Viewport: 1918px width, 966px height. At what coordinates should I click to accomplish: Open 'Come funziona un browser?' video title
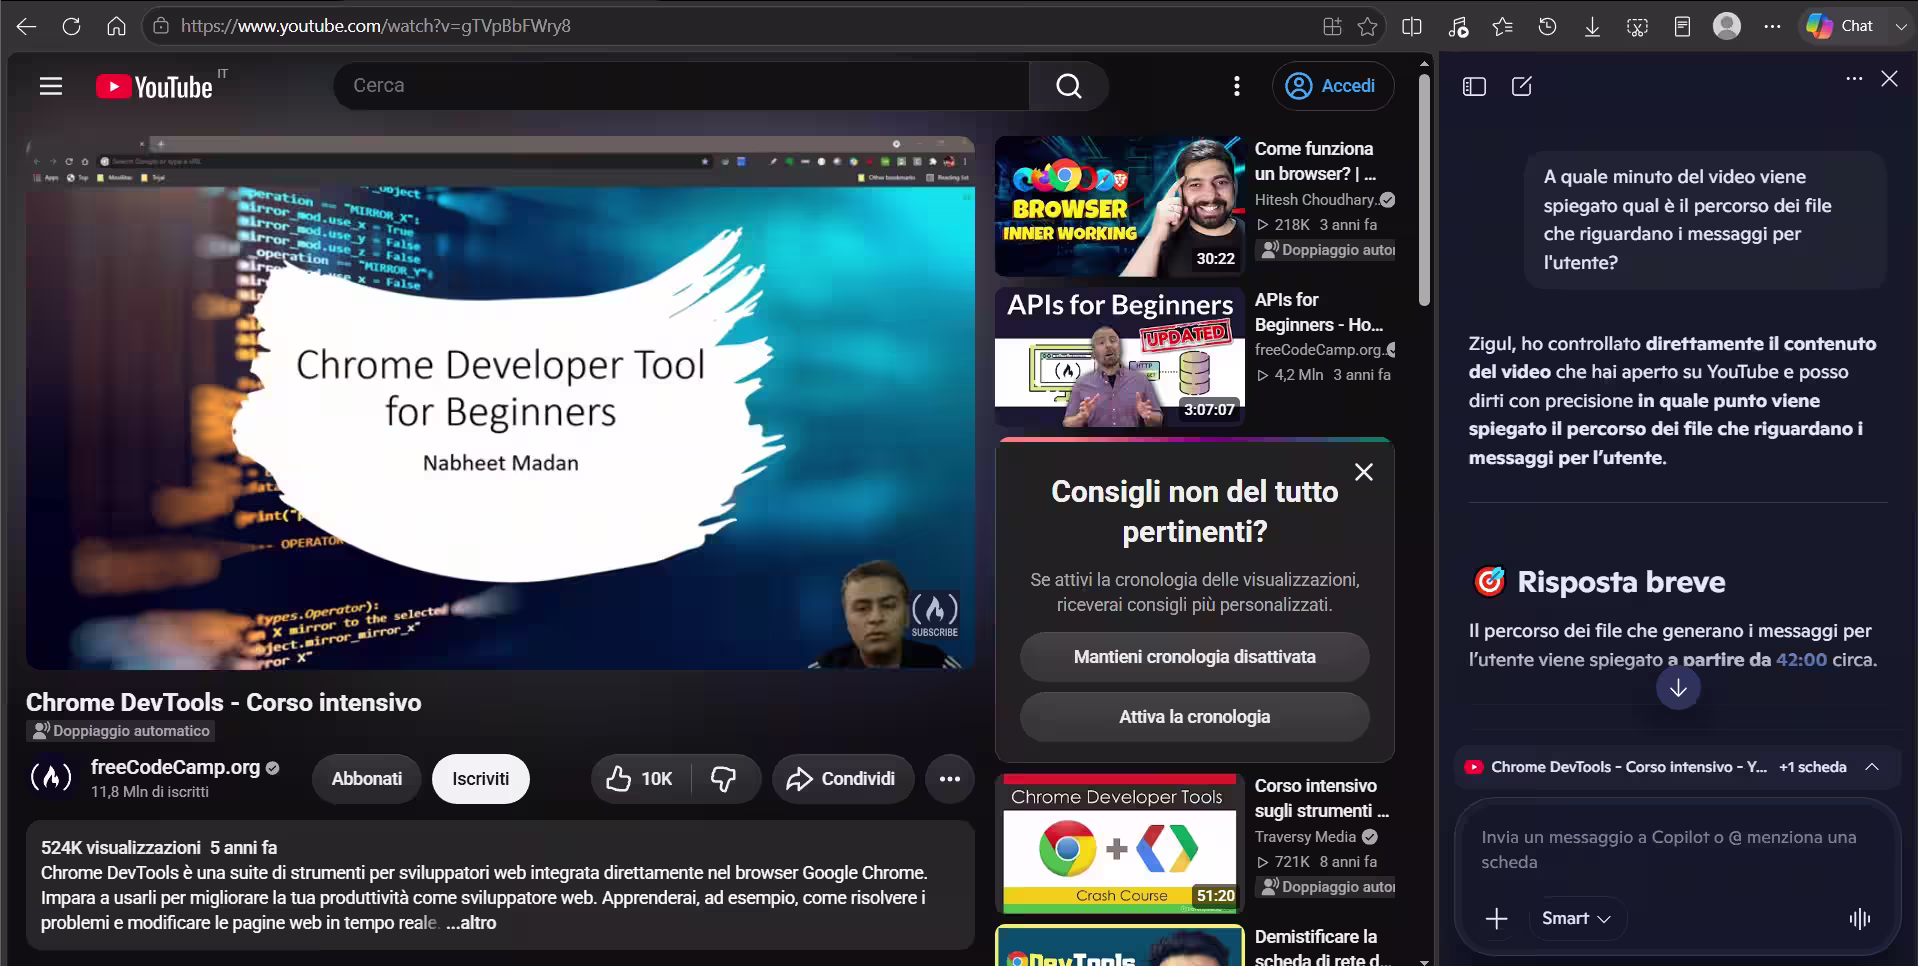click(x=1315, y=161)
